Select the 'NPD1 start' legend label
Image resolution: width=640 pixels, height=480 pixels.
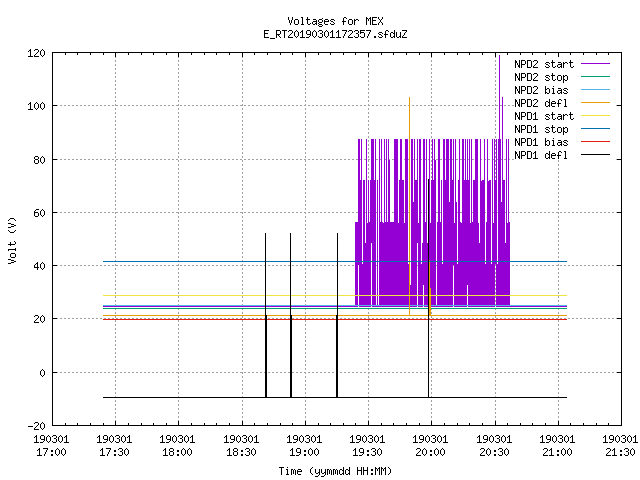544,116
